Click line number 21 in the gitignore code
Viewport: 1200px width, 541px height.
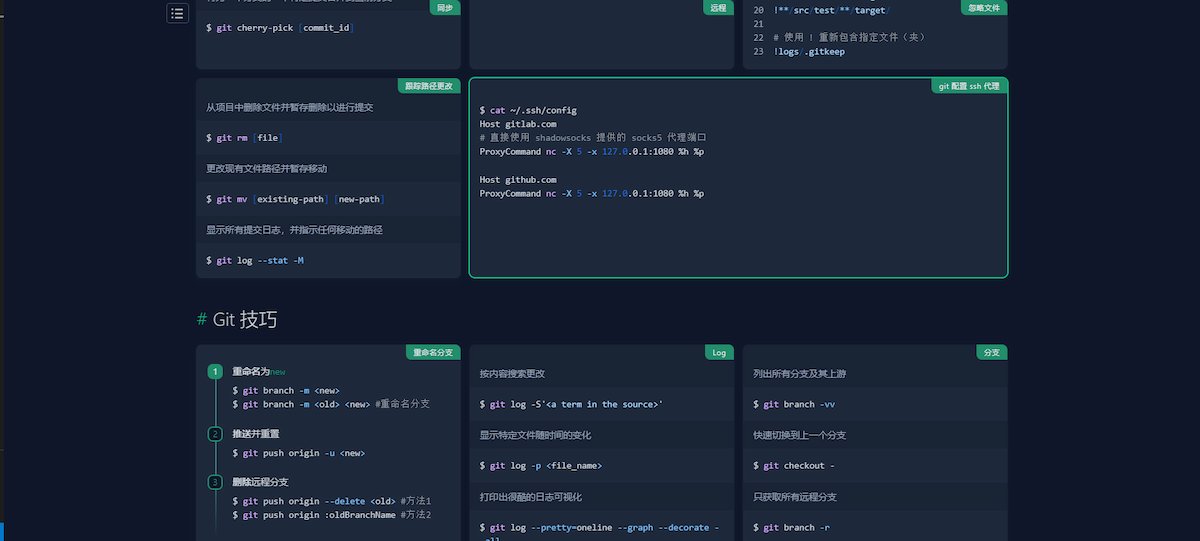(758, 23)
